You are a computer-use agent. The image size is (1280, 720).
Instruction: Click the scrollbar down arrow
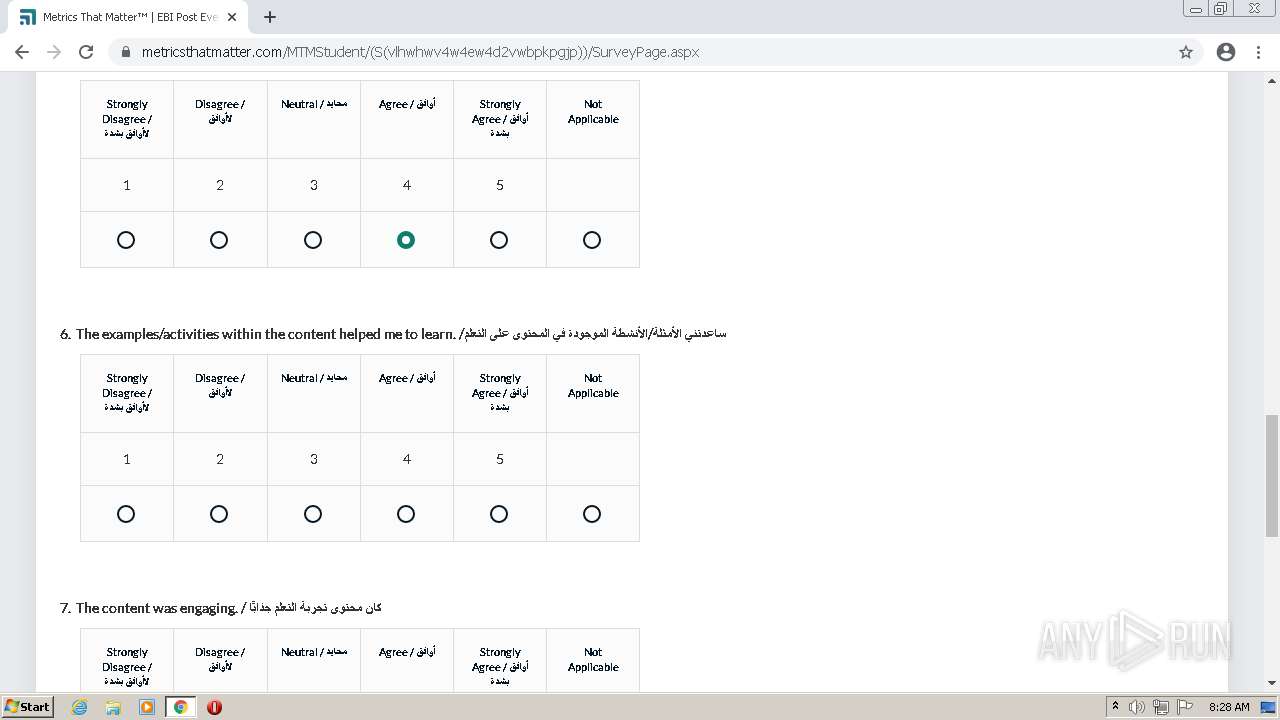click(1272, 683)
